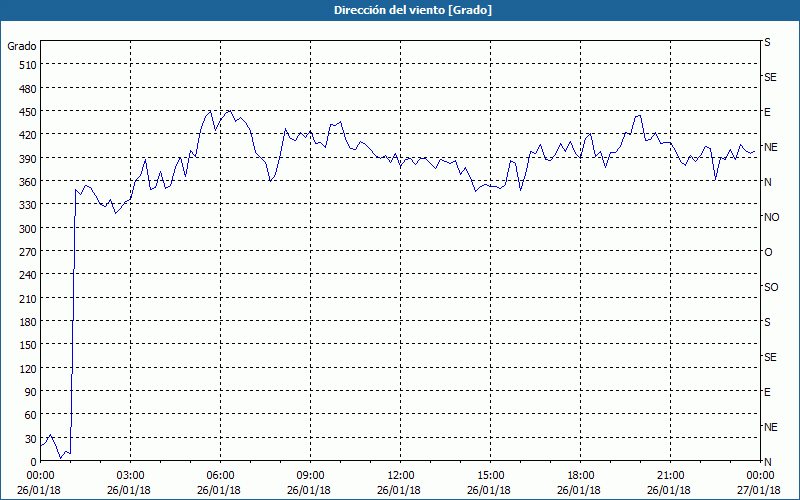This screenshot has width=800, height=500.
Task: Select the 120 value on the left axis
Action: tap(28, 369)
